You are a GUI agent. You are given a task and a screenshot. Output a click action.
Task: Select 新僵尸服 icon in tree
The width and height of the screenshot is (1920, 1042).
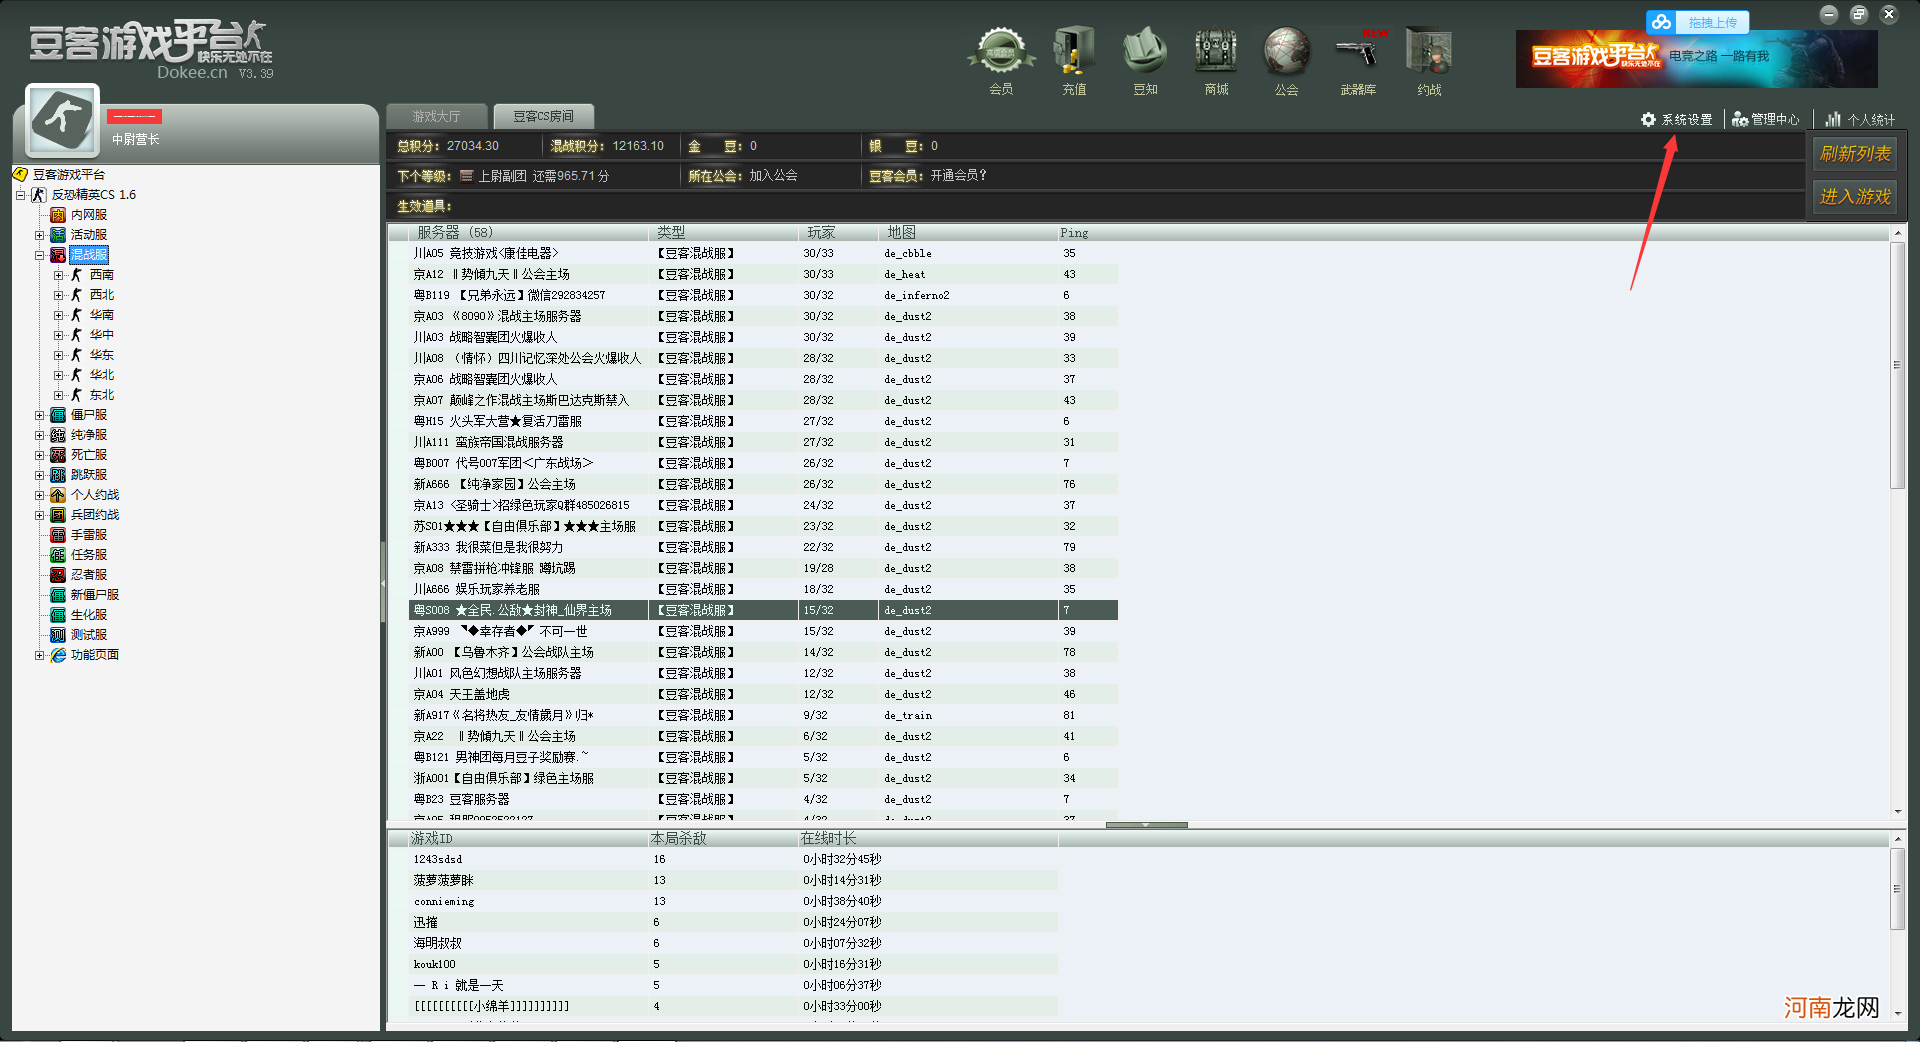[x=58, y=595]
